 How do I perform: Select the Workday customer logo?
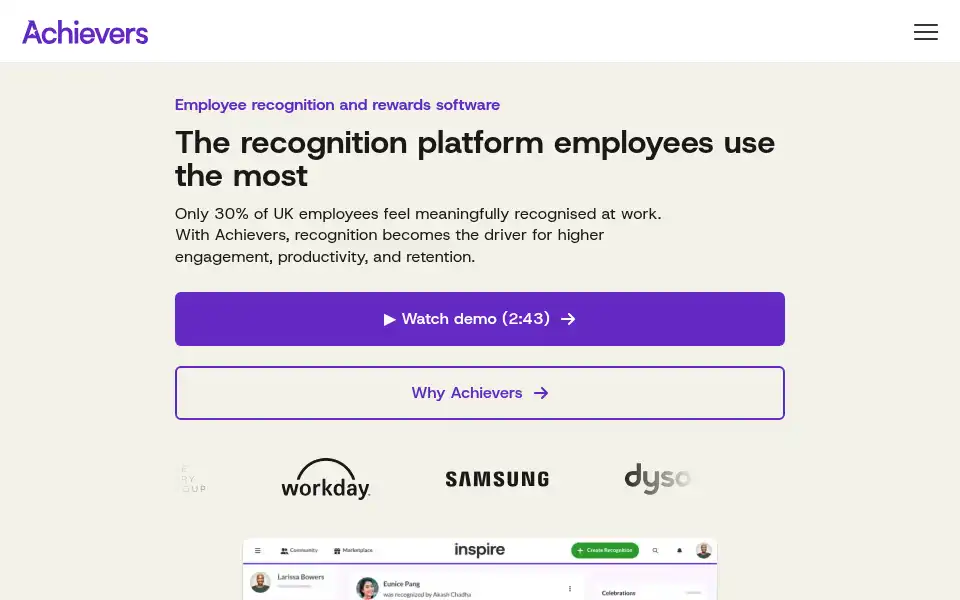coord(325,479)
